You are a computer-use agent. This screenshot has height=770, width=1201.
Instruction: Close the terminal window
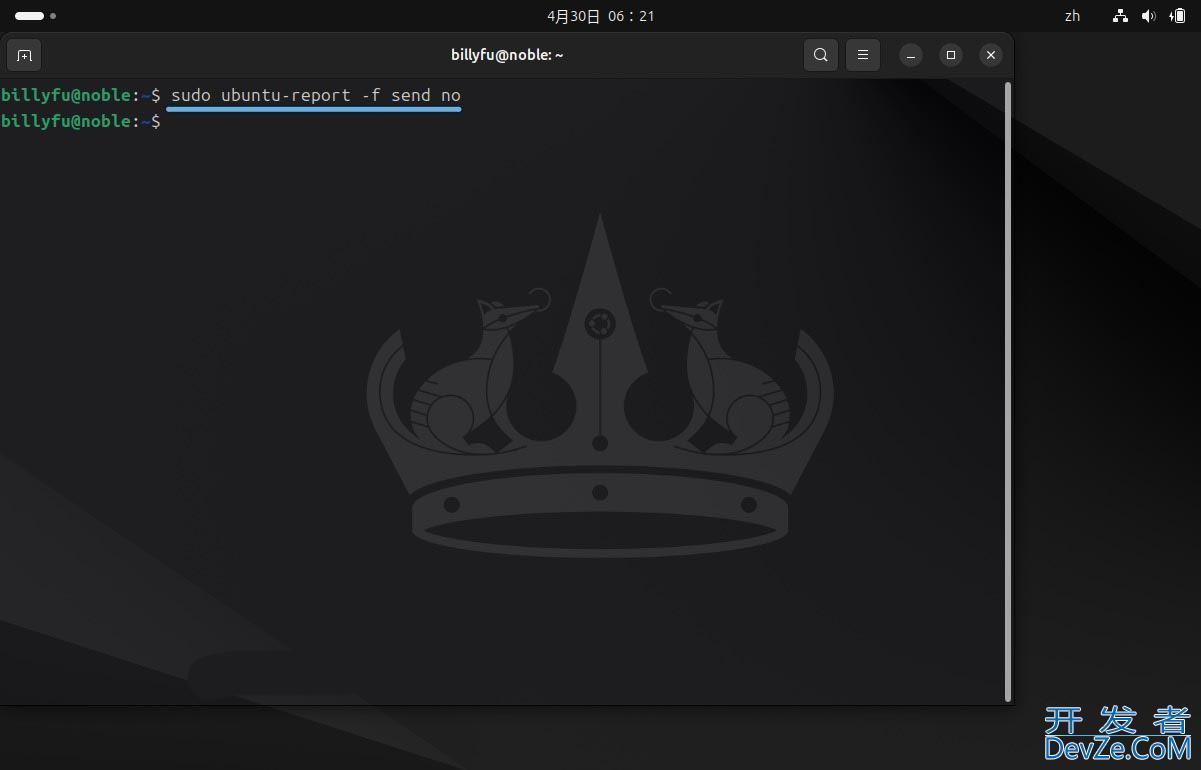click(x=991, y=55)
